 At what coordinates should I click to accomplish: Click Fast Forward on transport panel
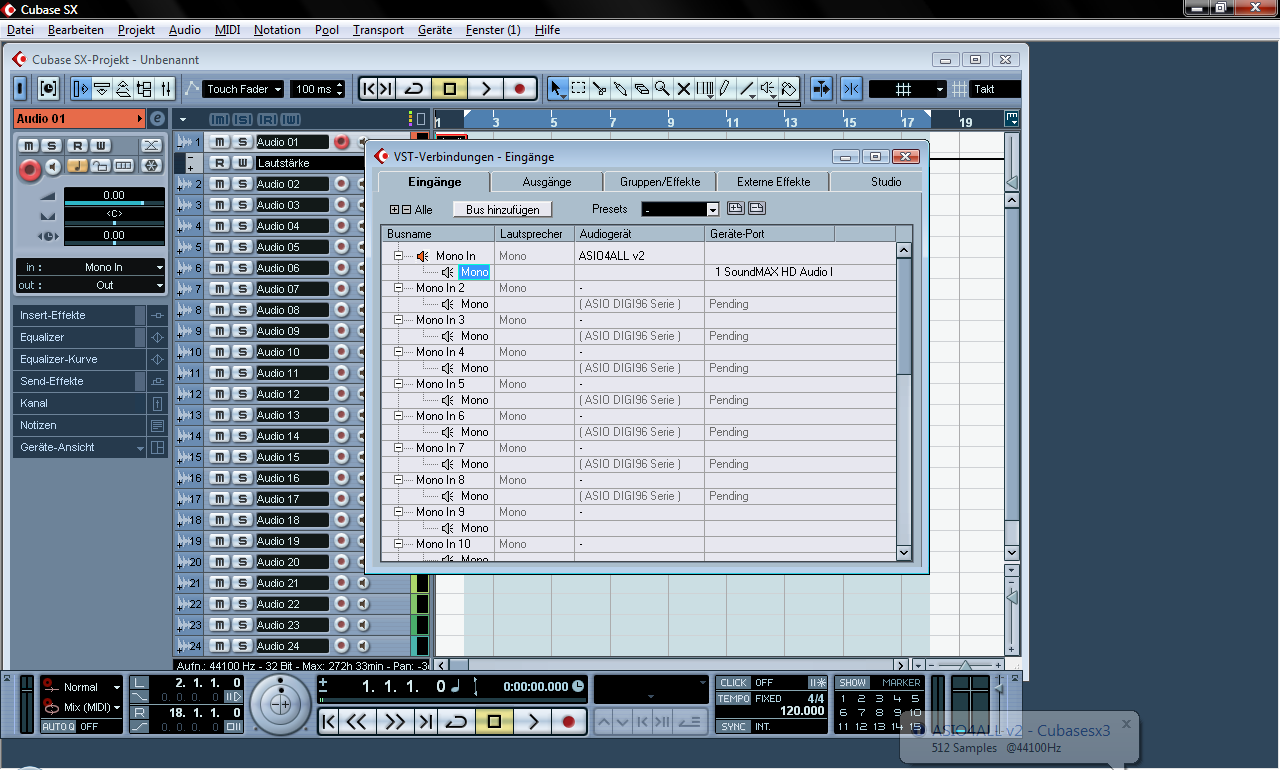point(395,721)
